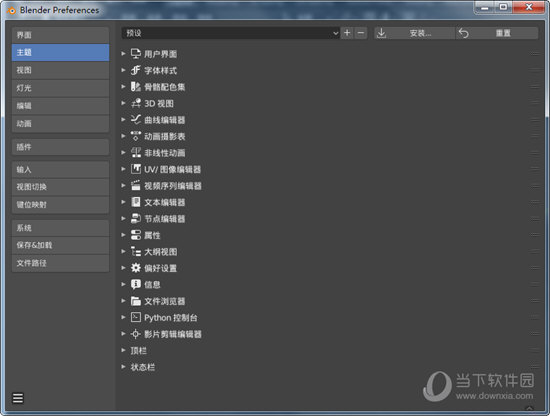Open the 系统 system tab
The height and width of the screenshot is (416, 550).
[60, 228]
